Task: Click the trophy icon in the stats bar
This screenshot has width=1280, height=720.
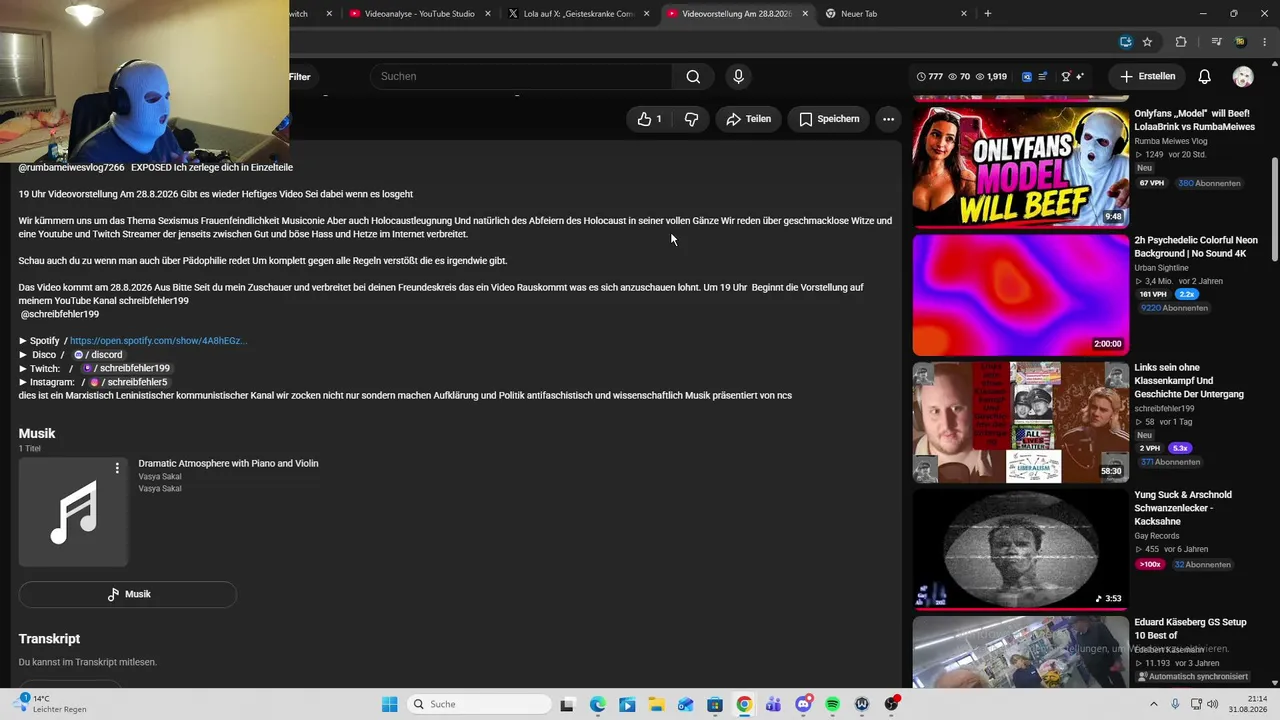Action: point(1066,77)
